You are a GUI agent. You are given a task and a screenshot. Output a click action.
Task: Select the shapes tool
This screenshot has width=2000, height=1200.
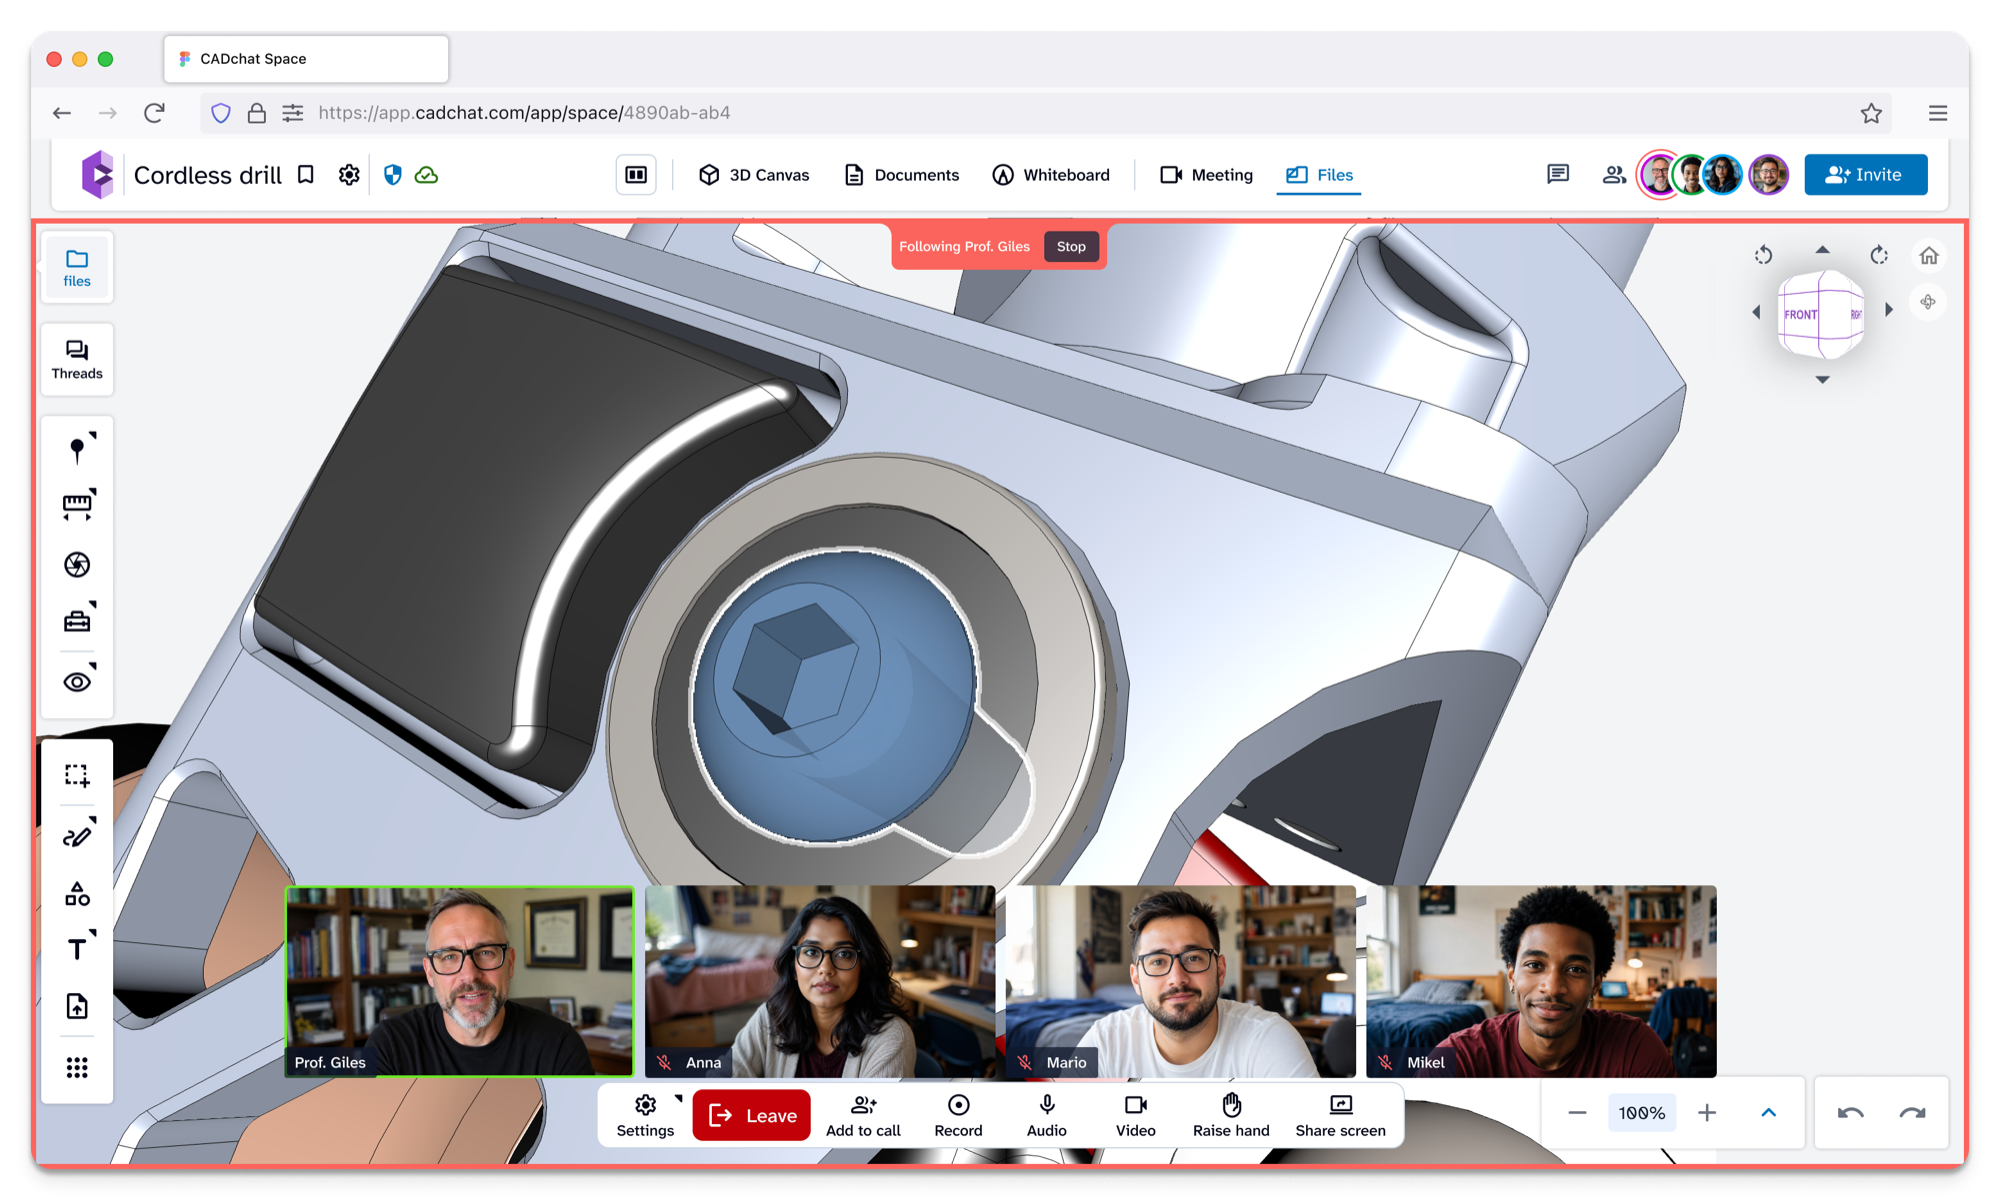coord(77,894)
